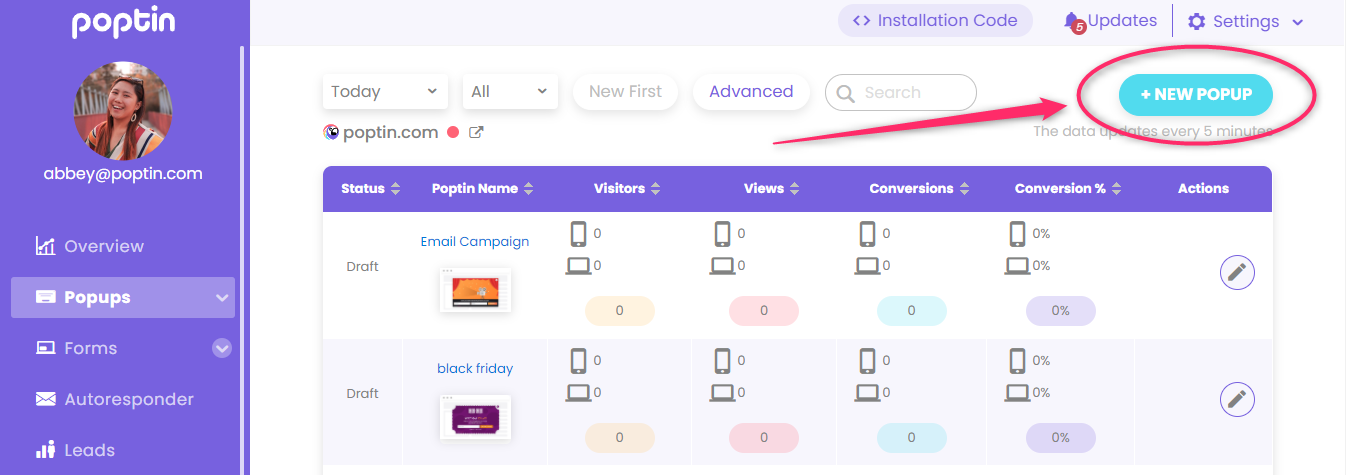Click abbey@poptin.com account email
The width and height of the screenshot is (1346, 475).
(123, 173)
